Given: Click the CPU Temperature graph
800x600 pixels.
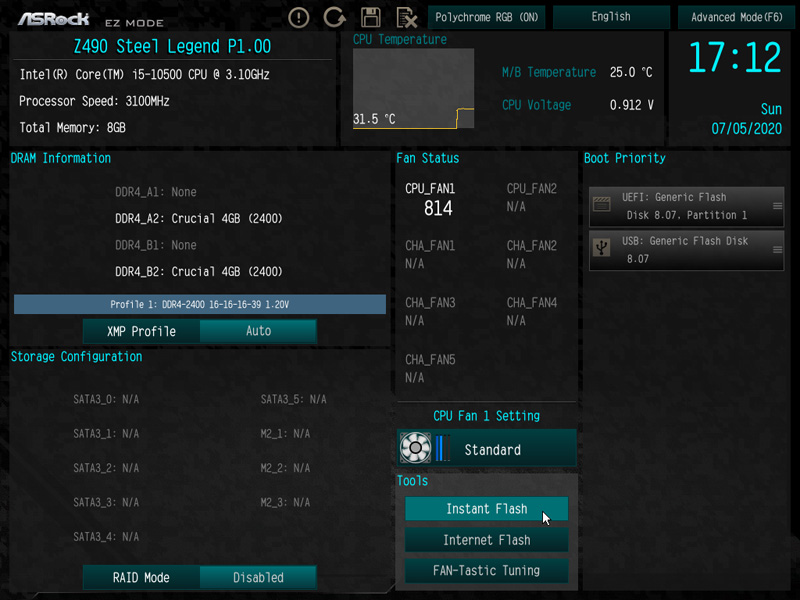Looking at the screenshot, I should [x=413, y=88].
